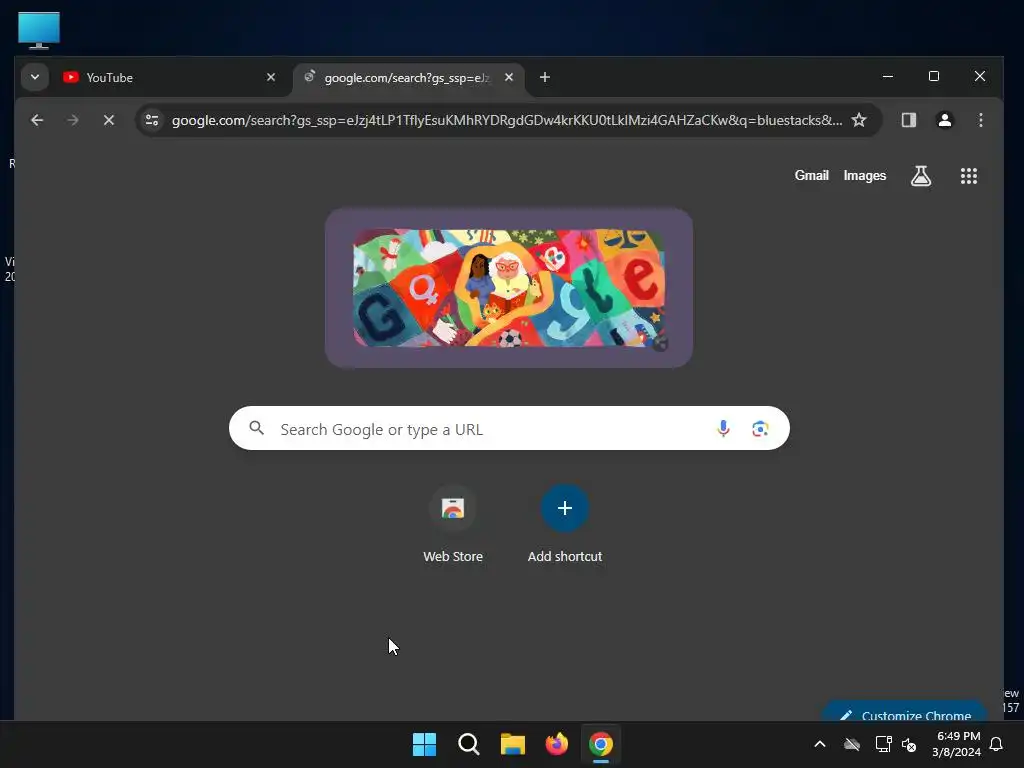Switch to the YouTube tab
The height and width of the screenshot is (768, 1024).
[x=170, y=77]
